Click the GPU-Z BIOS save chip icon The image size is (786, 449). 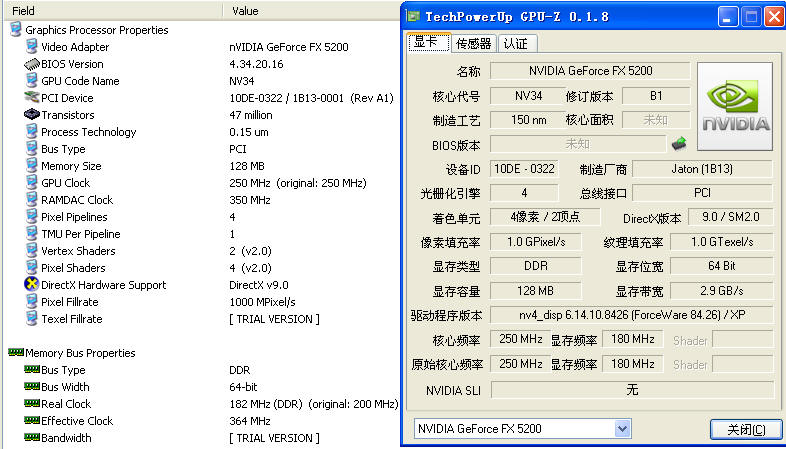(679, 144)
